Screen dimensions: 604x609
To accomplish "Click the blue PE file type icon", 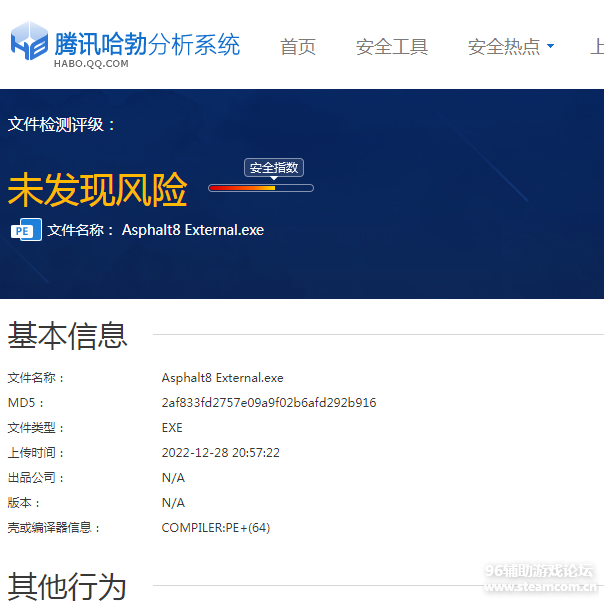I will [x=25, y=230].
